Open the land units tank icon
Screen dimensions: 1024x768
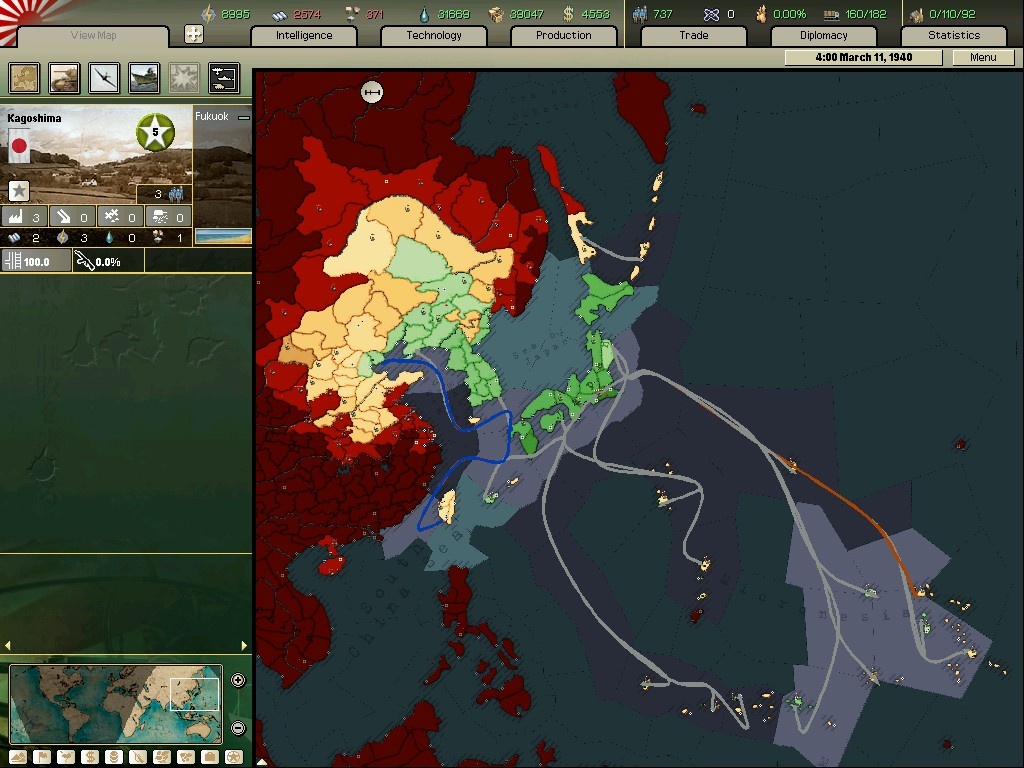click(64, 78)
